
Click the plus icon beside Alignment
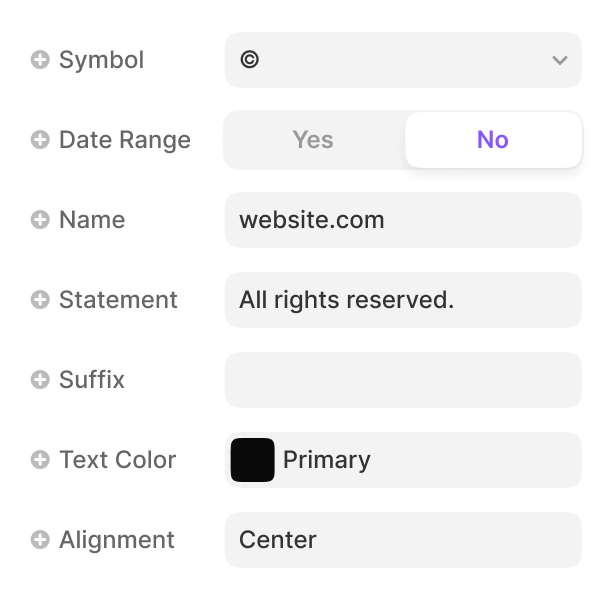[40, 540]
